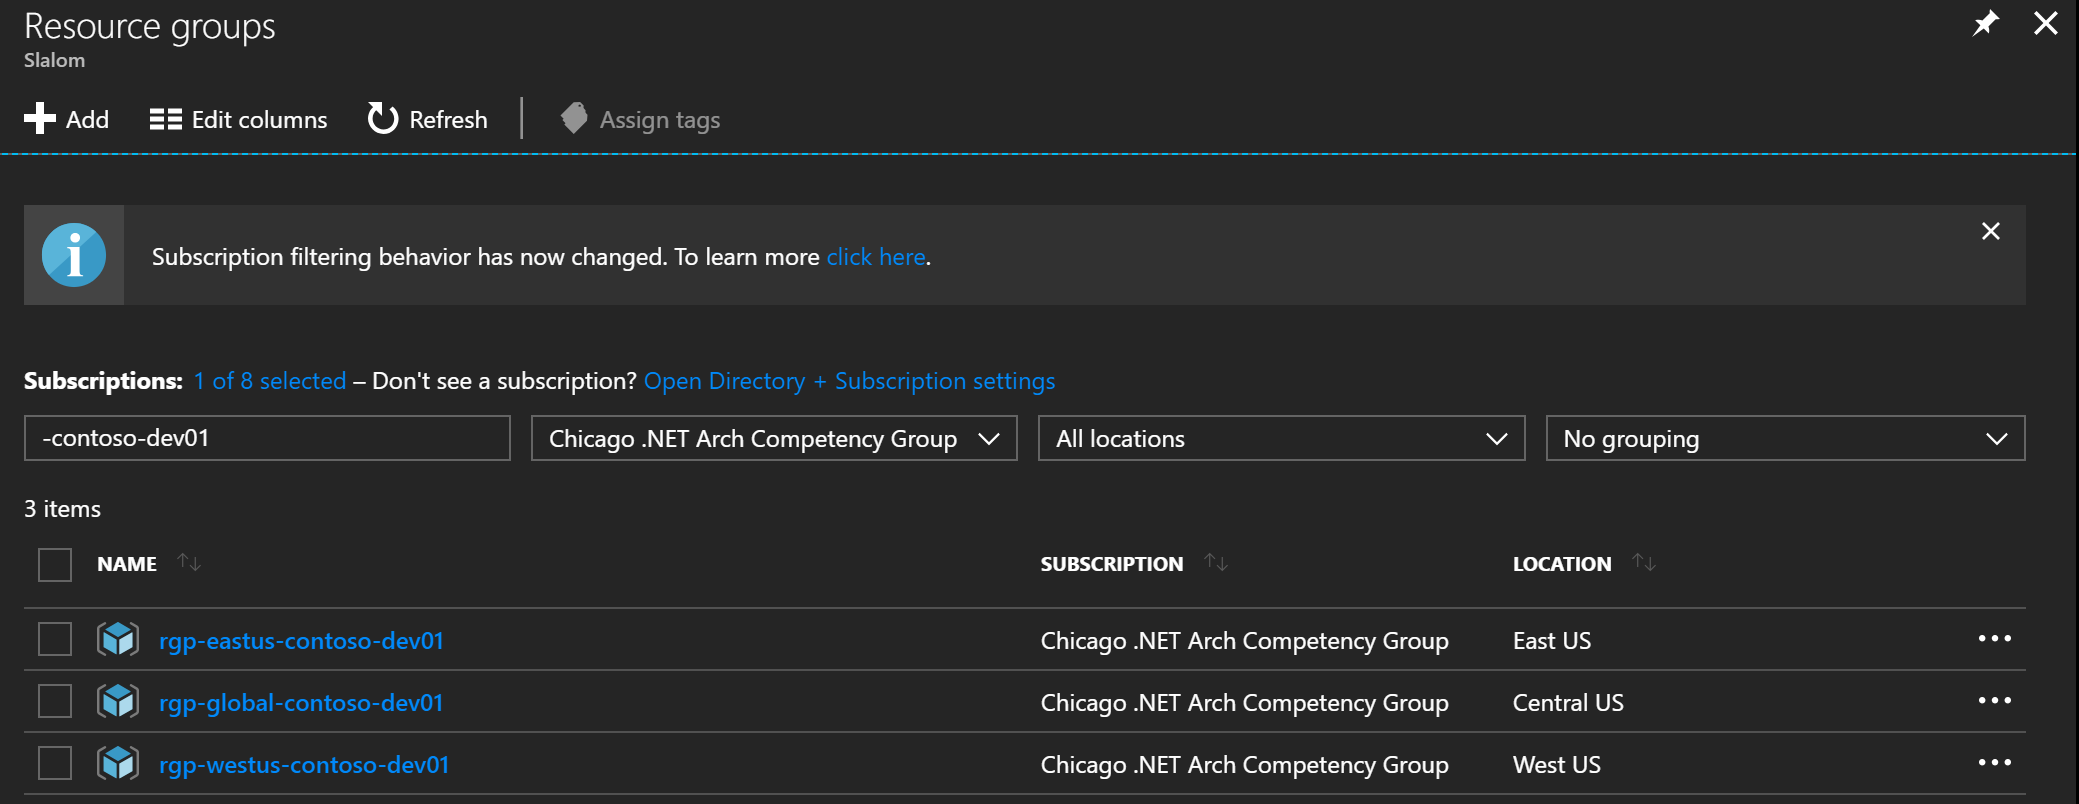Expand the All locations dropdown
The height and width of the screenshot is (804, 2079).
(x=1281, y=438)
